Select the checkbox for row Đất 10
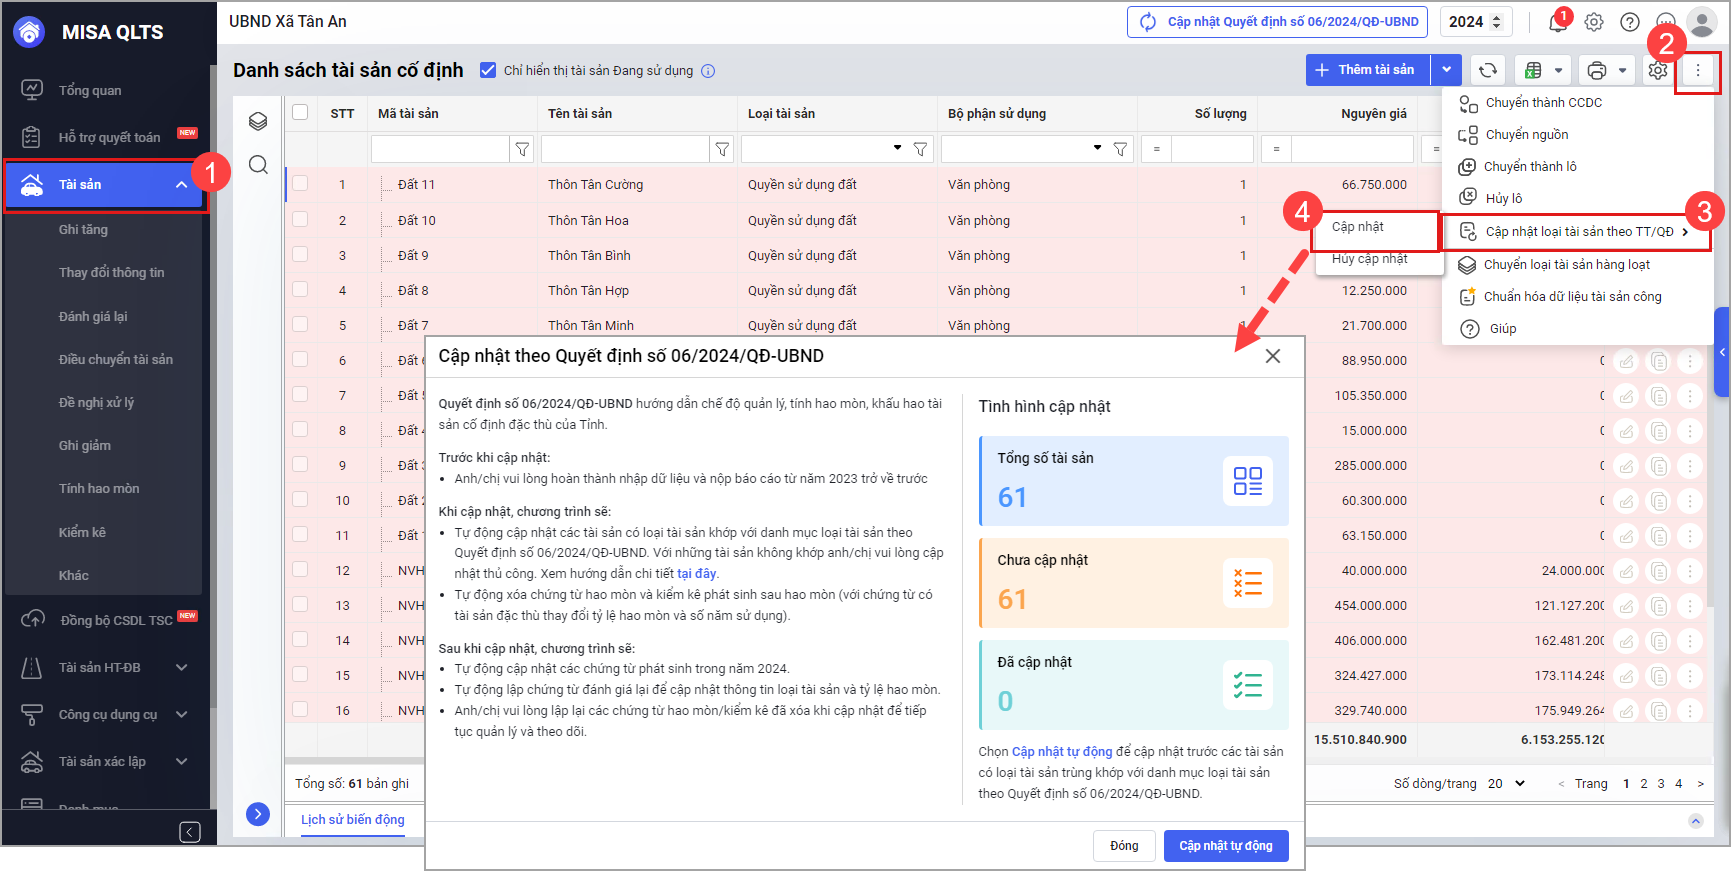Screen dimensions: 1731x871 point(300,219)
